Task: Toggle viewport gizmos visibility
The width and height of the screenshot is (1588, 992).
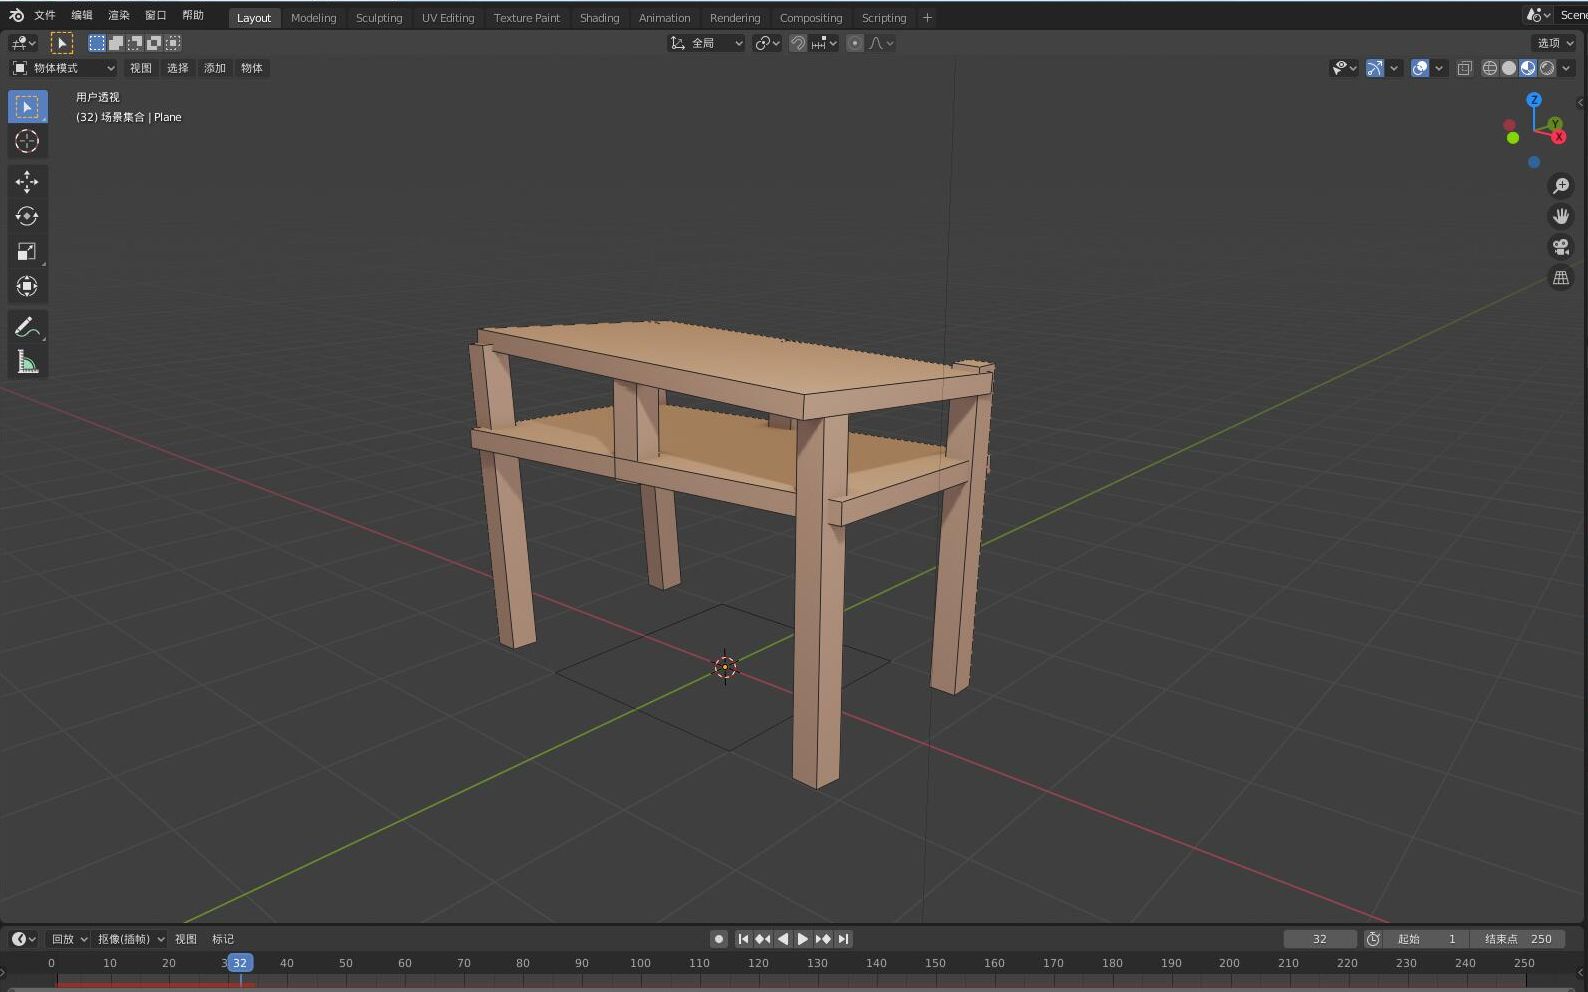Action: [1375, 68]
